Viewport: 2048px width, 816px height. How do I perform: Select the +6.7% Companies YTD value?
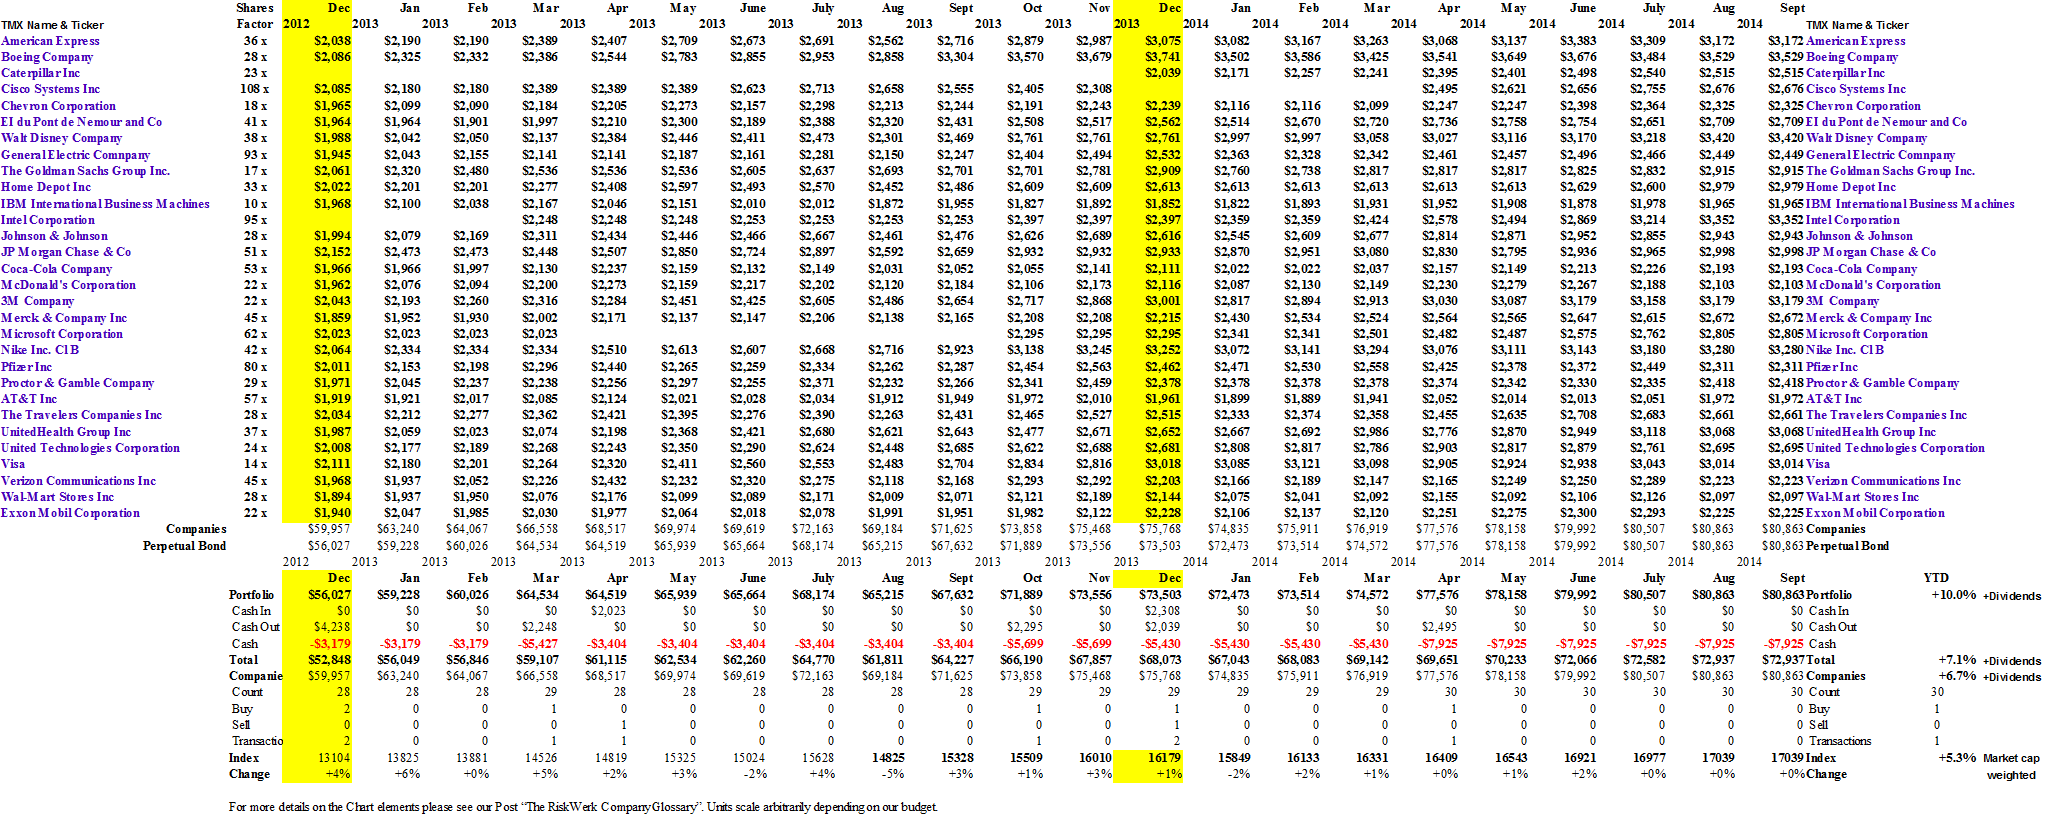pyautogui.click(x=1957, y=676)
